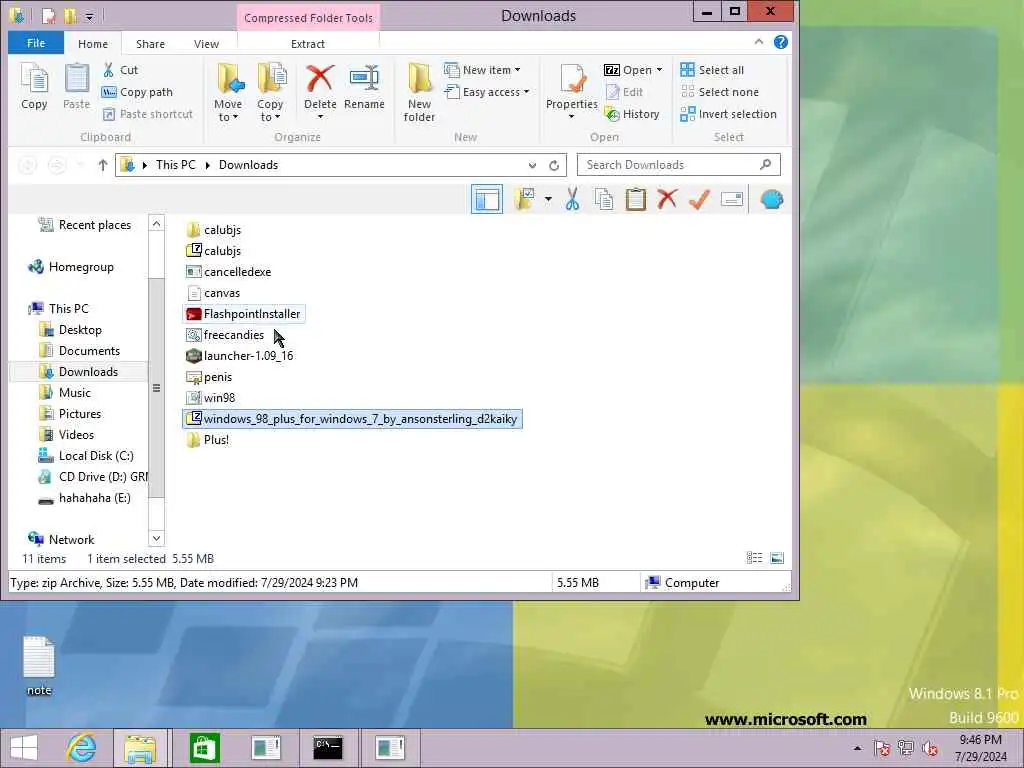This screenshot has width=1024, height=768.
Task: Click the Search Downloads field
Action: pos(678,165)
